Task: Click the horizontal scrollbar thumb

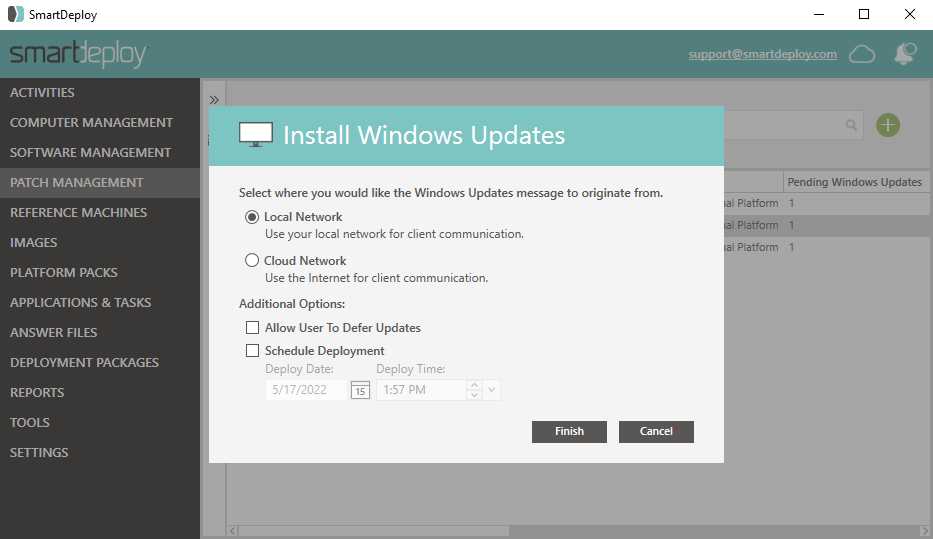Action: (x=374, y=531)
